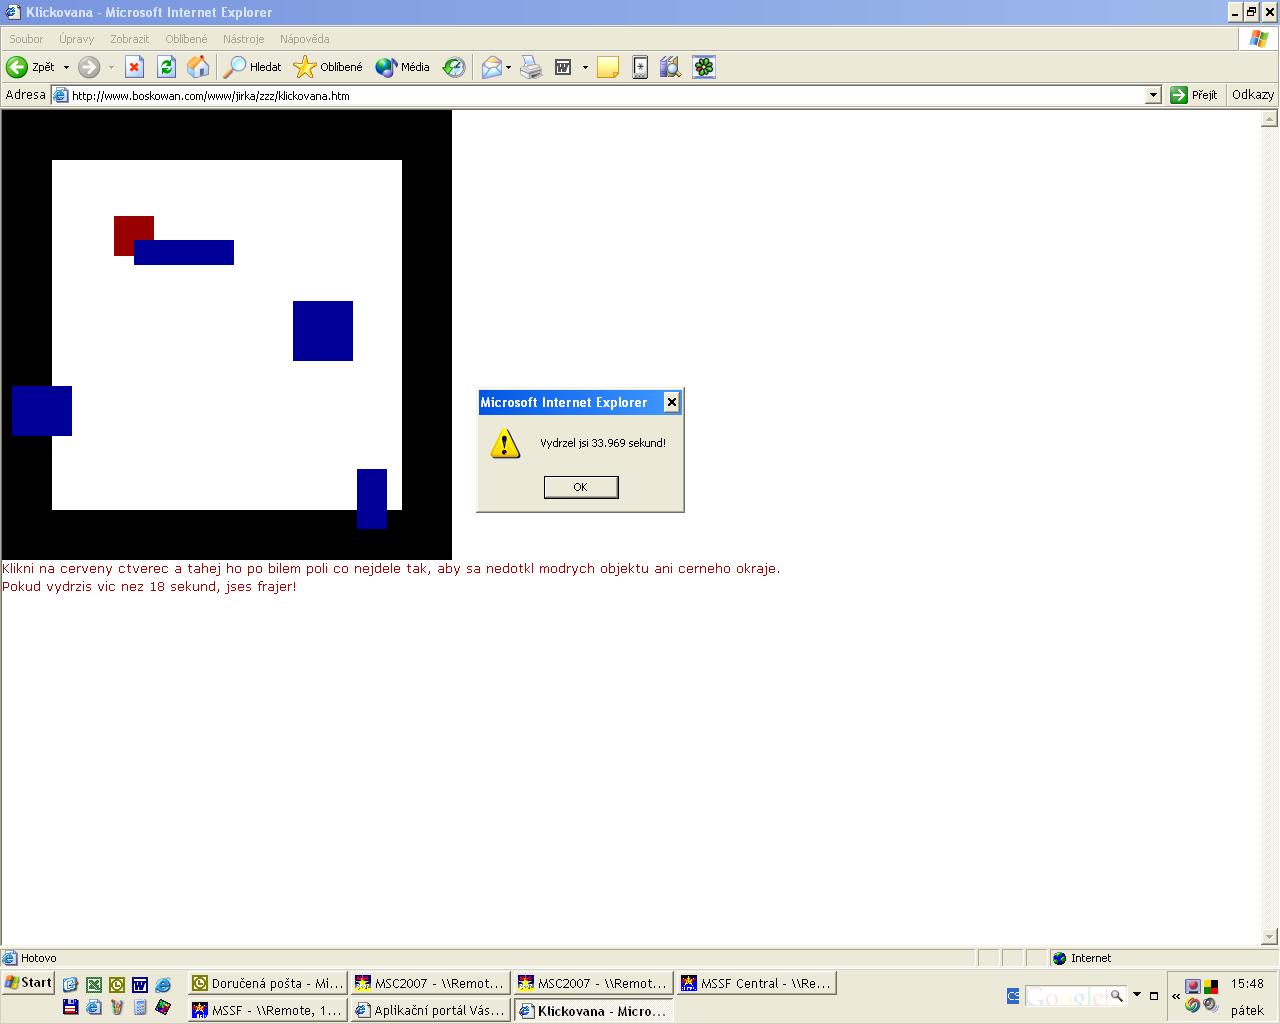Screen dimensions: 1280x1024
Task: Open the History toolbar icon
Action: (454, 67)
